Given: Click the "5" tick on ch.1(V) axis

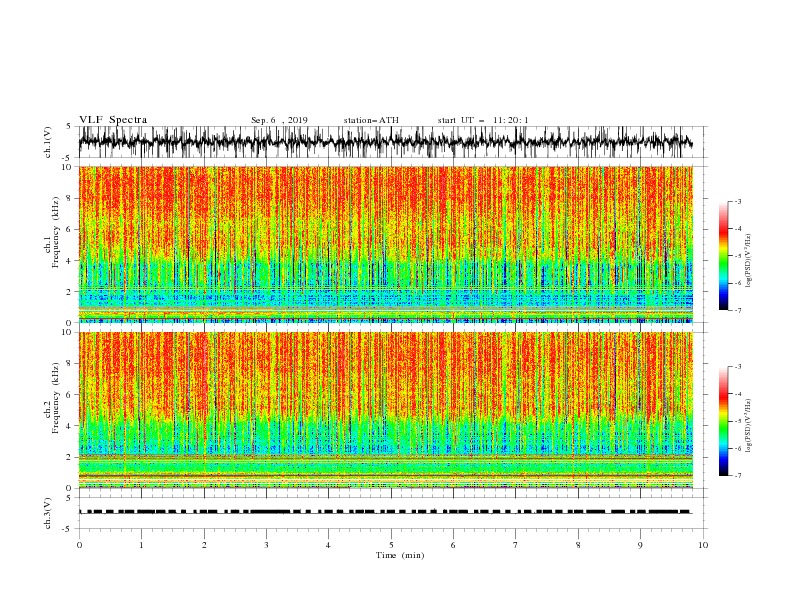Looking at the screenshot, I should pyautogui.click(x=69, y=126).
